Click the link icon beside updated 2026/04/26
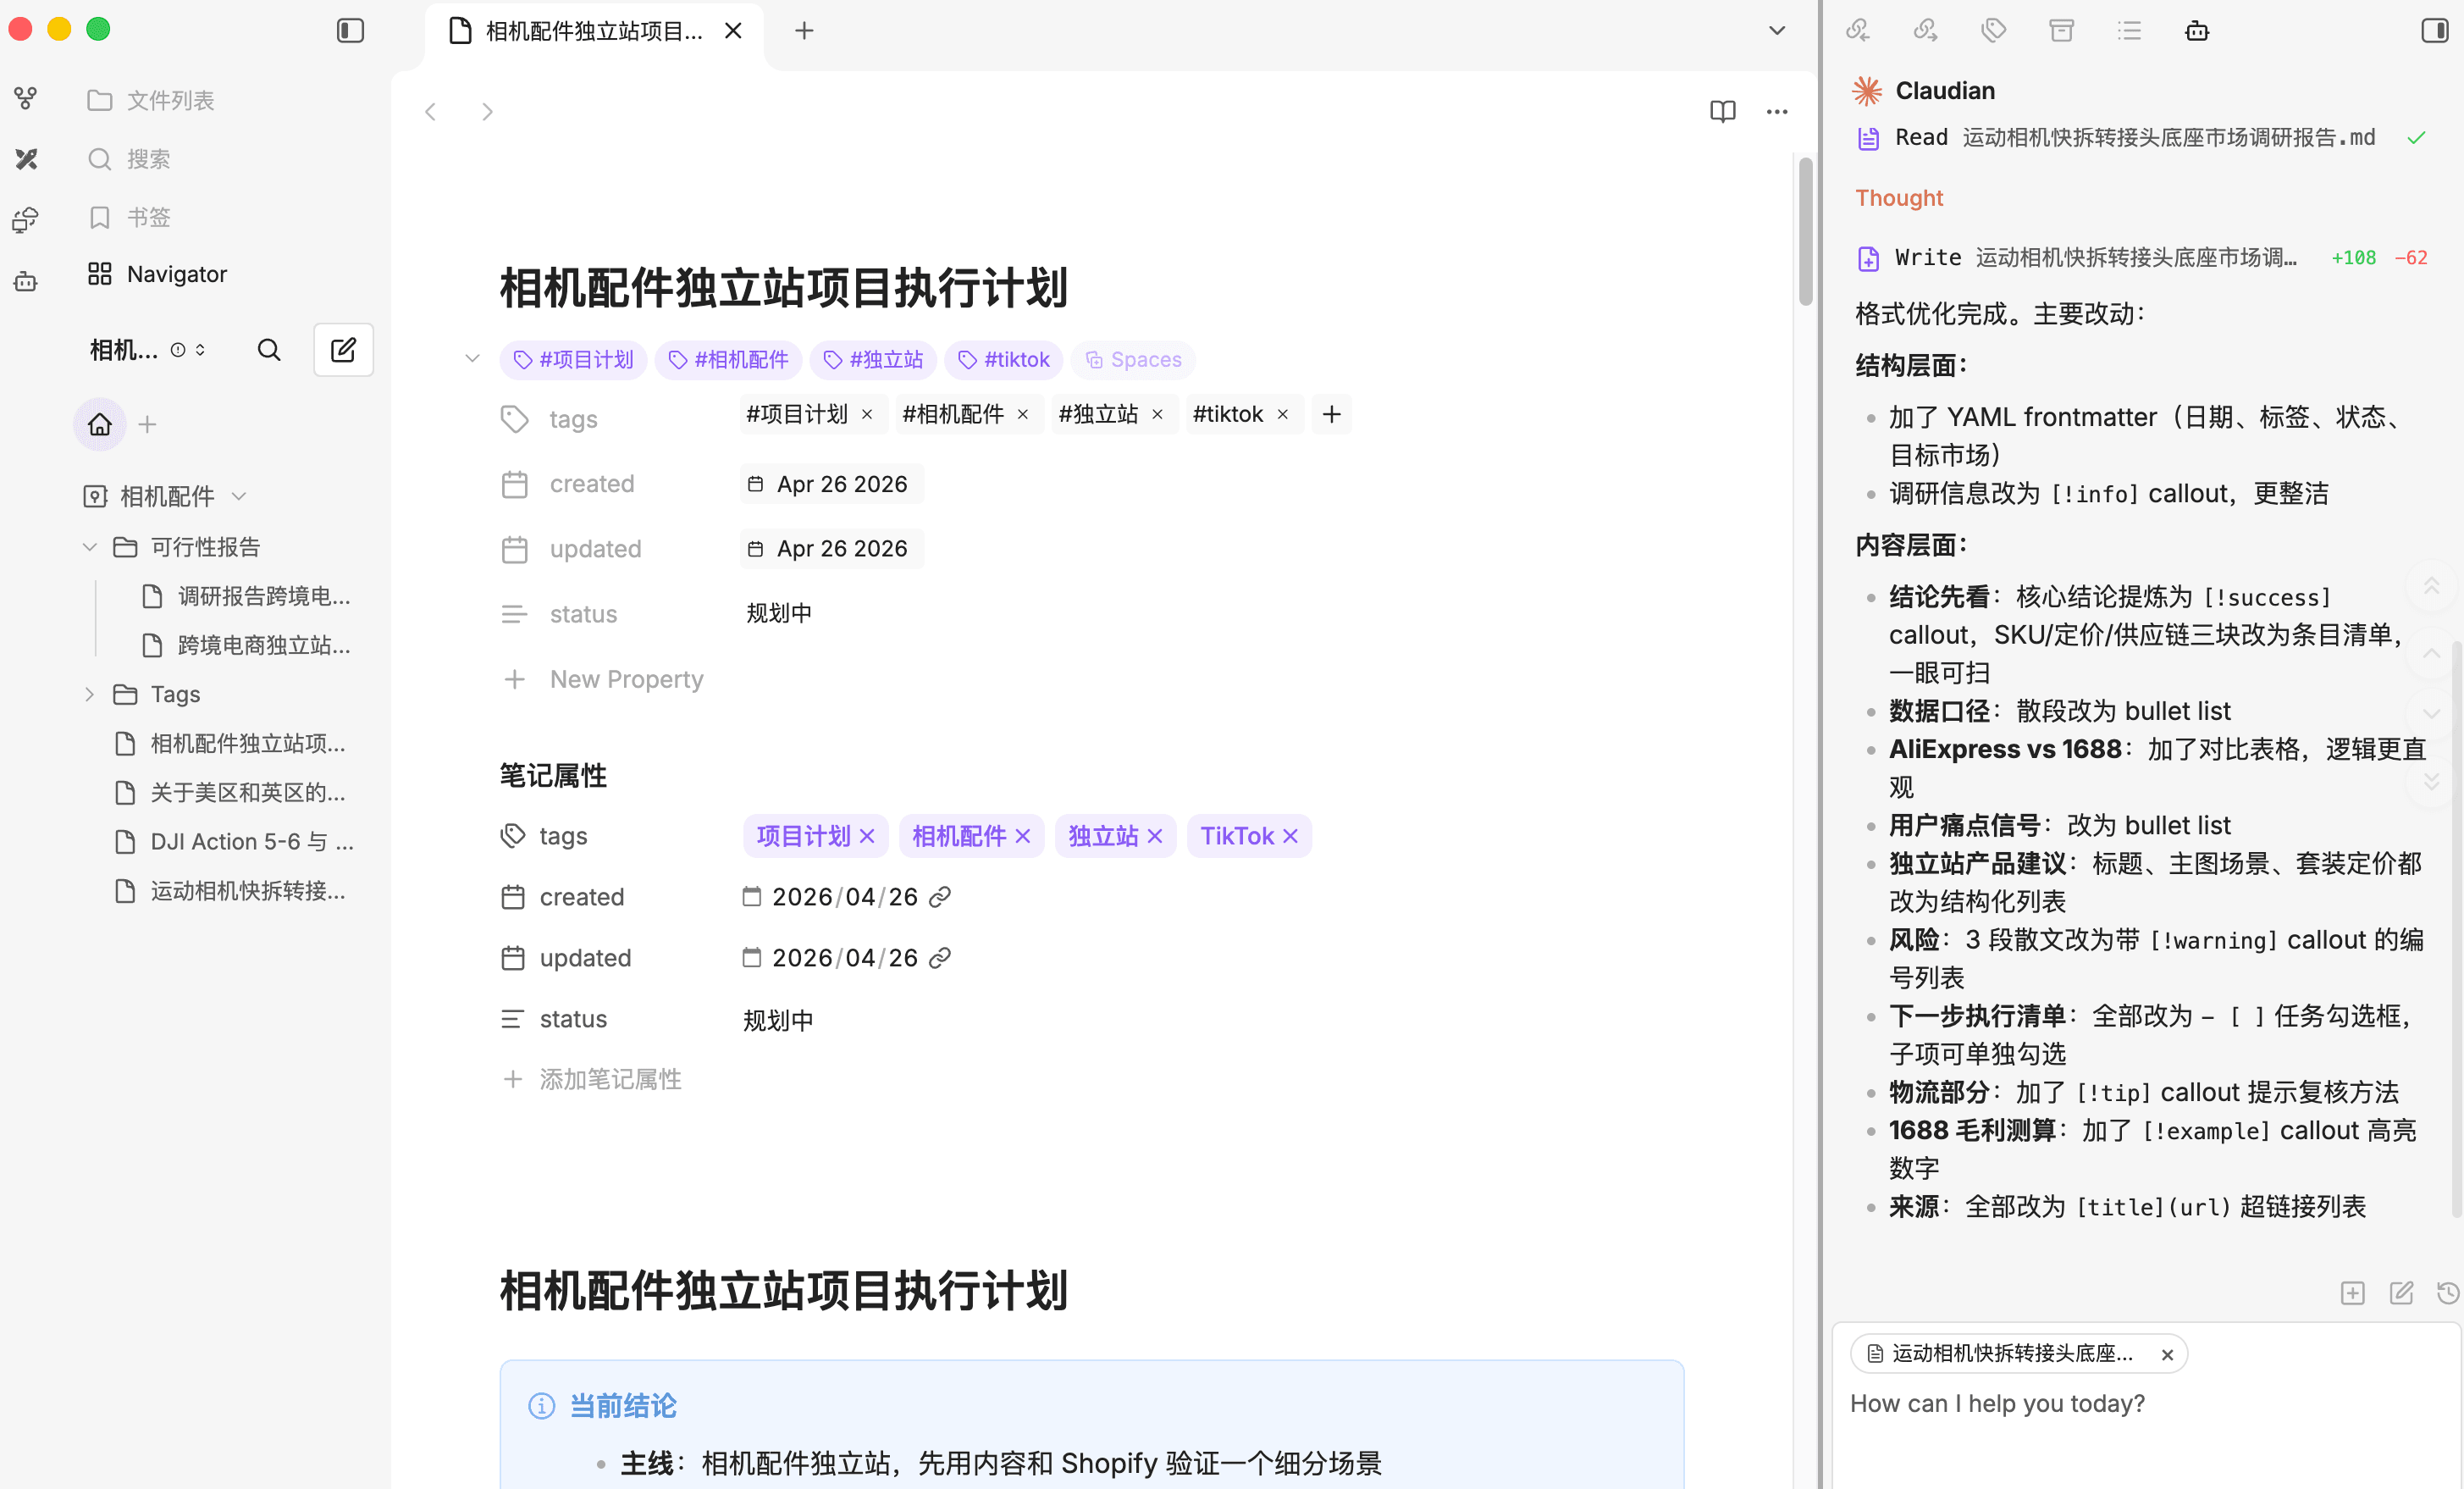This screenshot has height=1489, width=2464. [940, 958]
